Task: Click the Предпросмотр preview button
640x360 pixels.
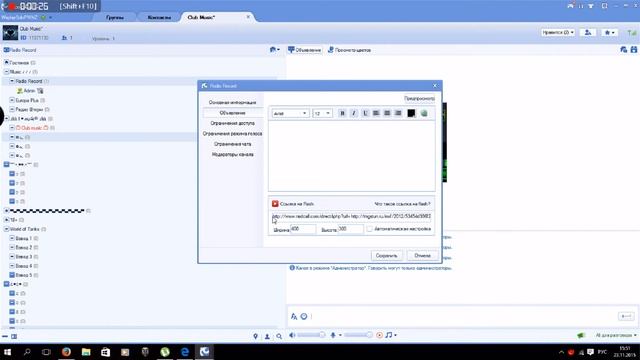Action: [419, 98]
